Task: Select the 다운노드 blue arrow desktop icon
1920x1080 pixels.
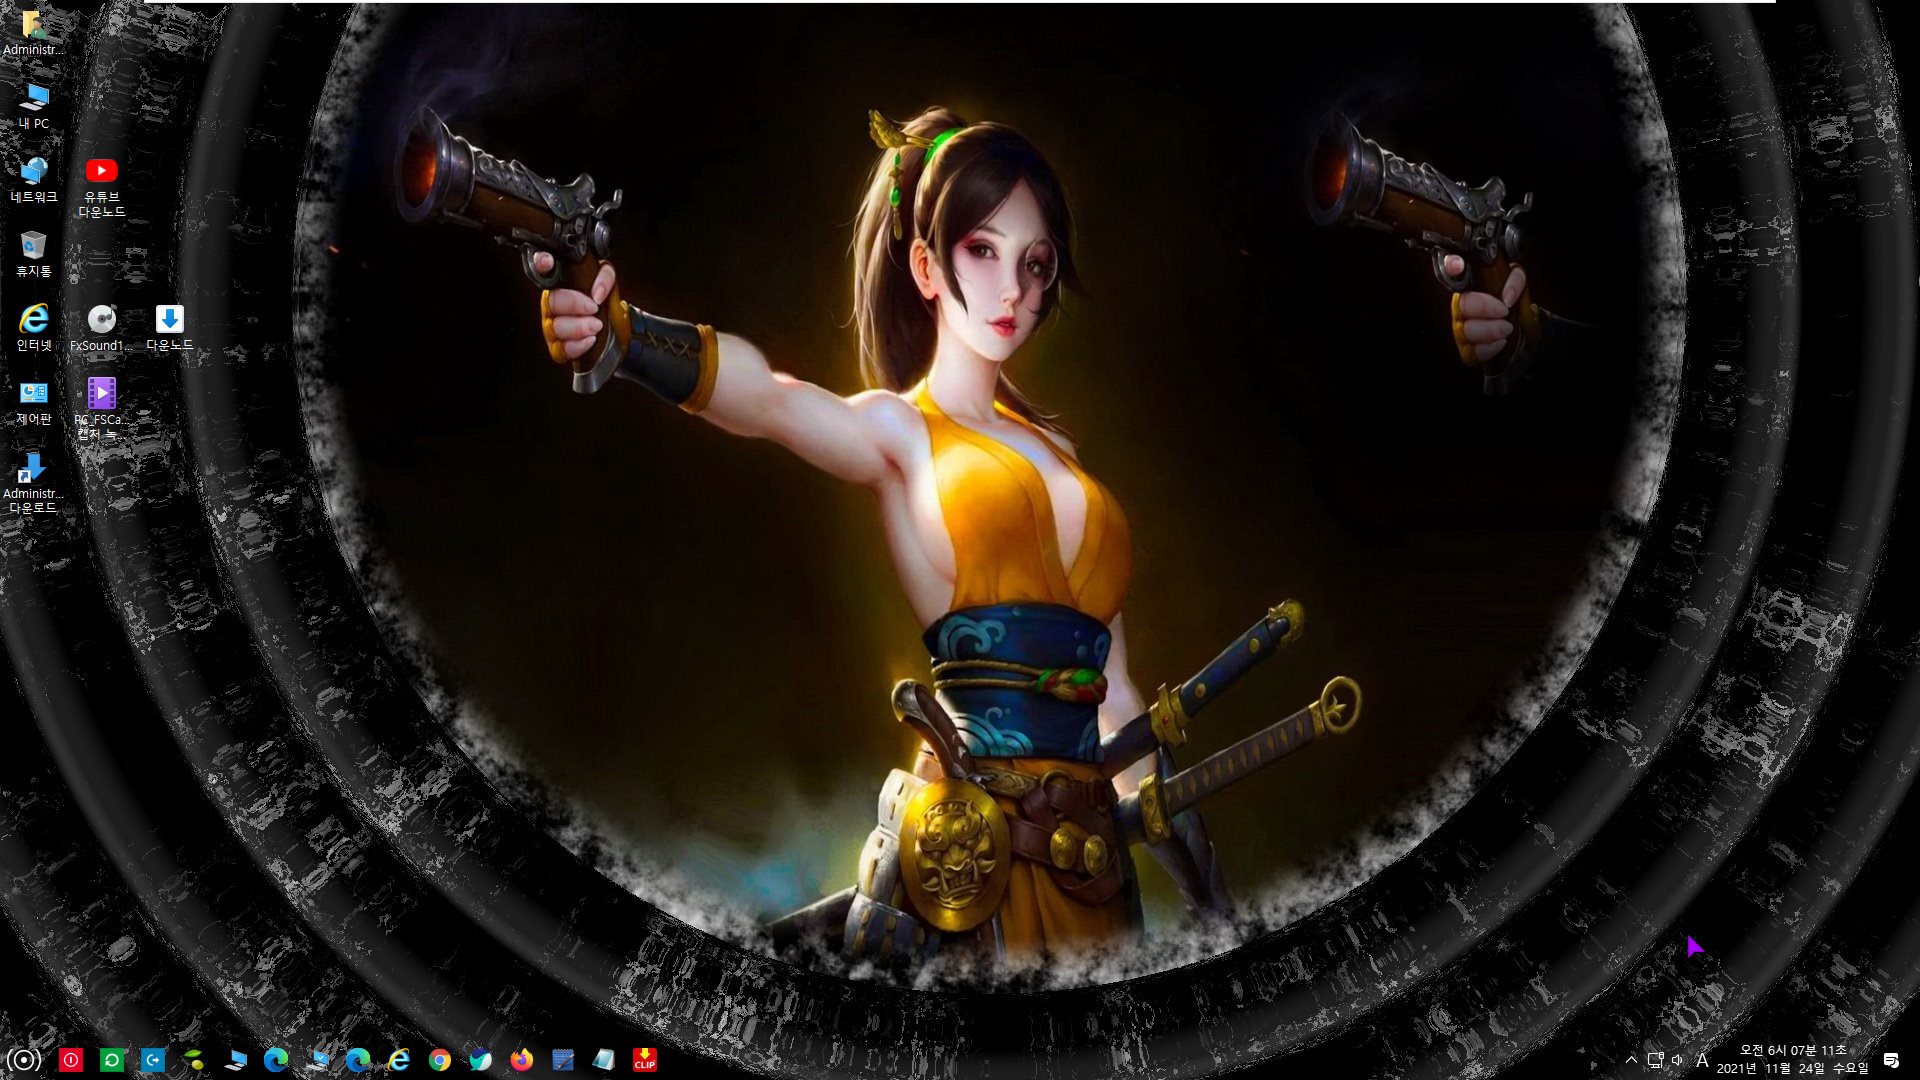Action: 169,328
